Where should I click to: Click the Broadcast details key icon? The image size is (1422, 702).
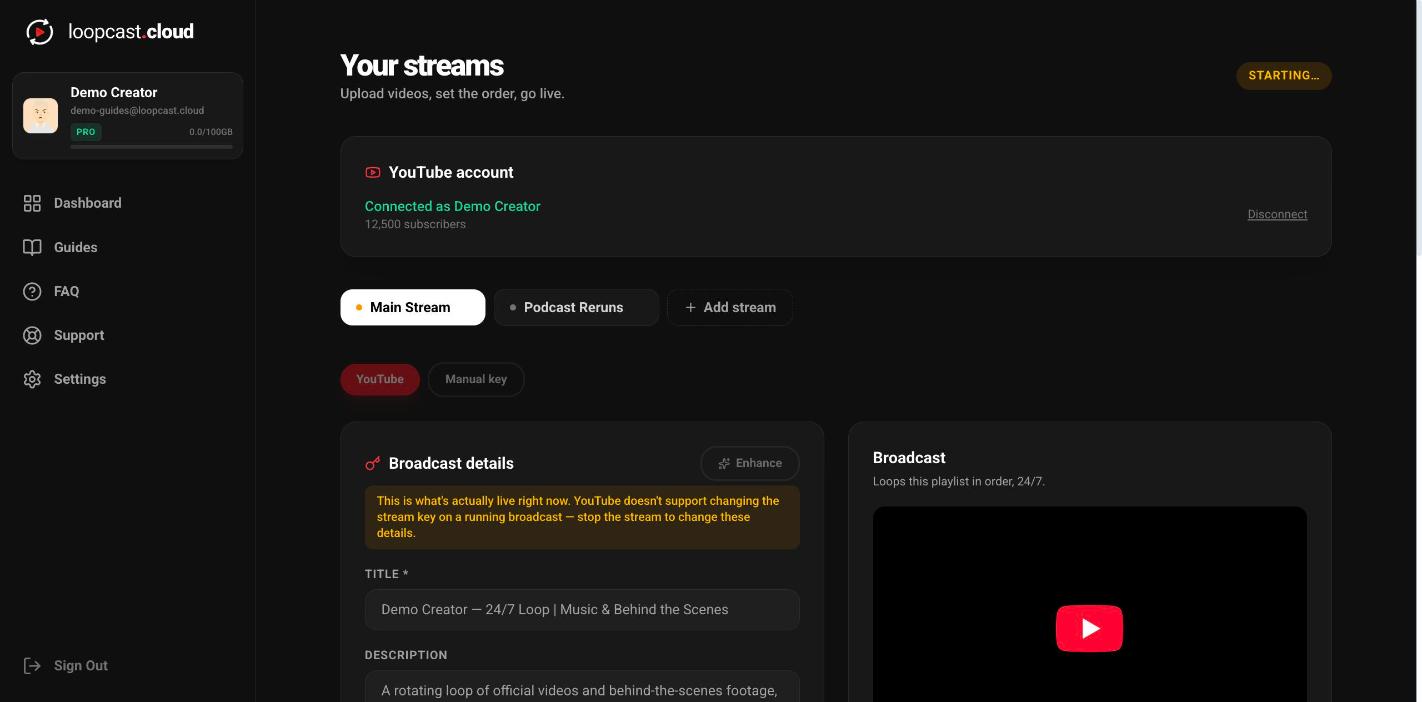373,463
